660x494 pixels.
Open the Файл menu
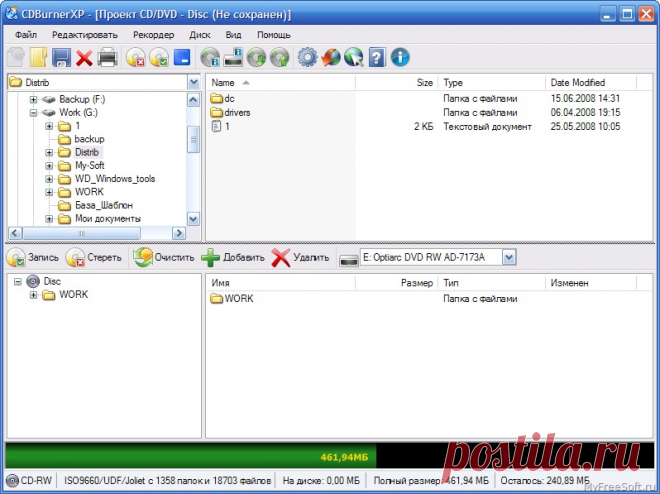26,35
